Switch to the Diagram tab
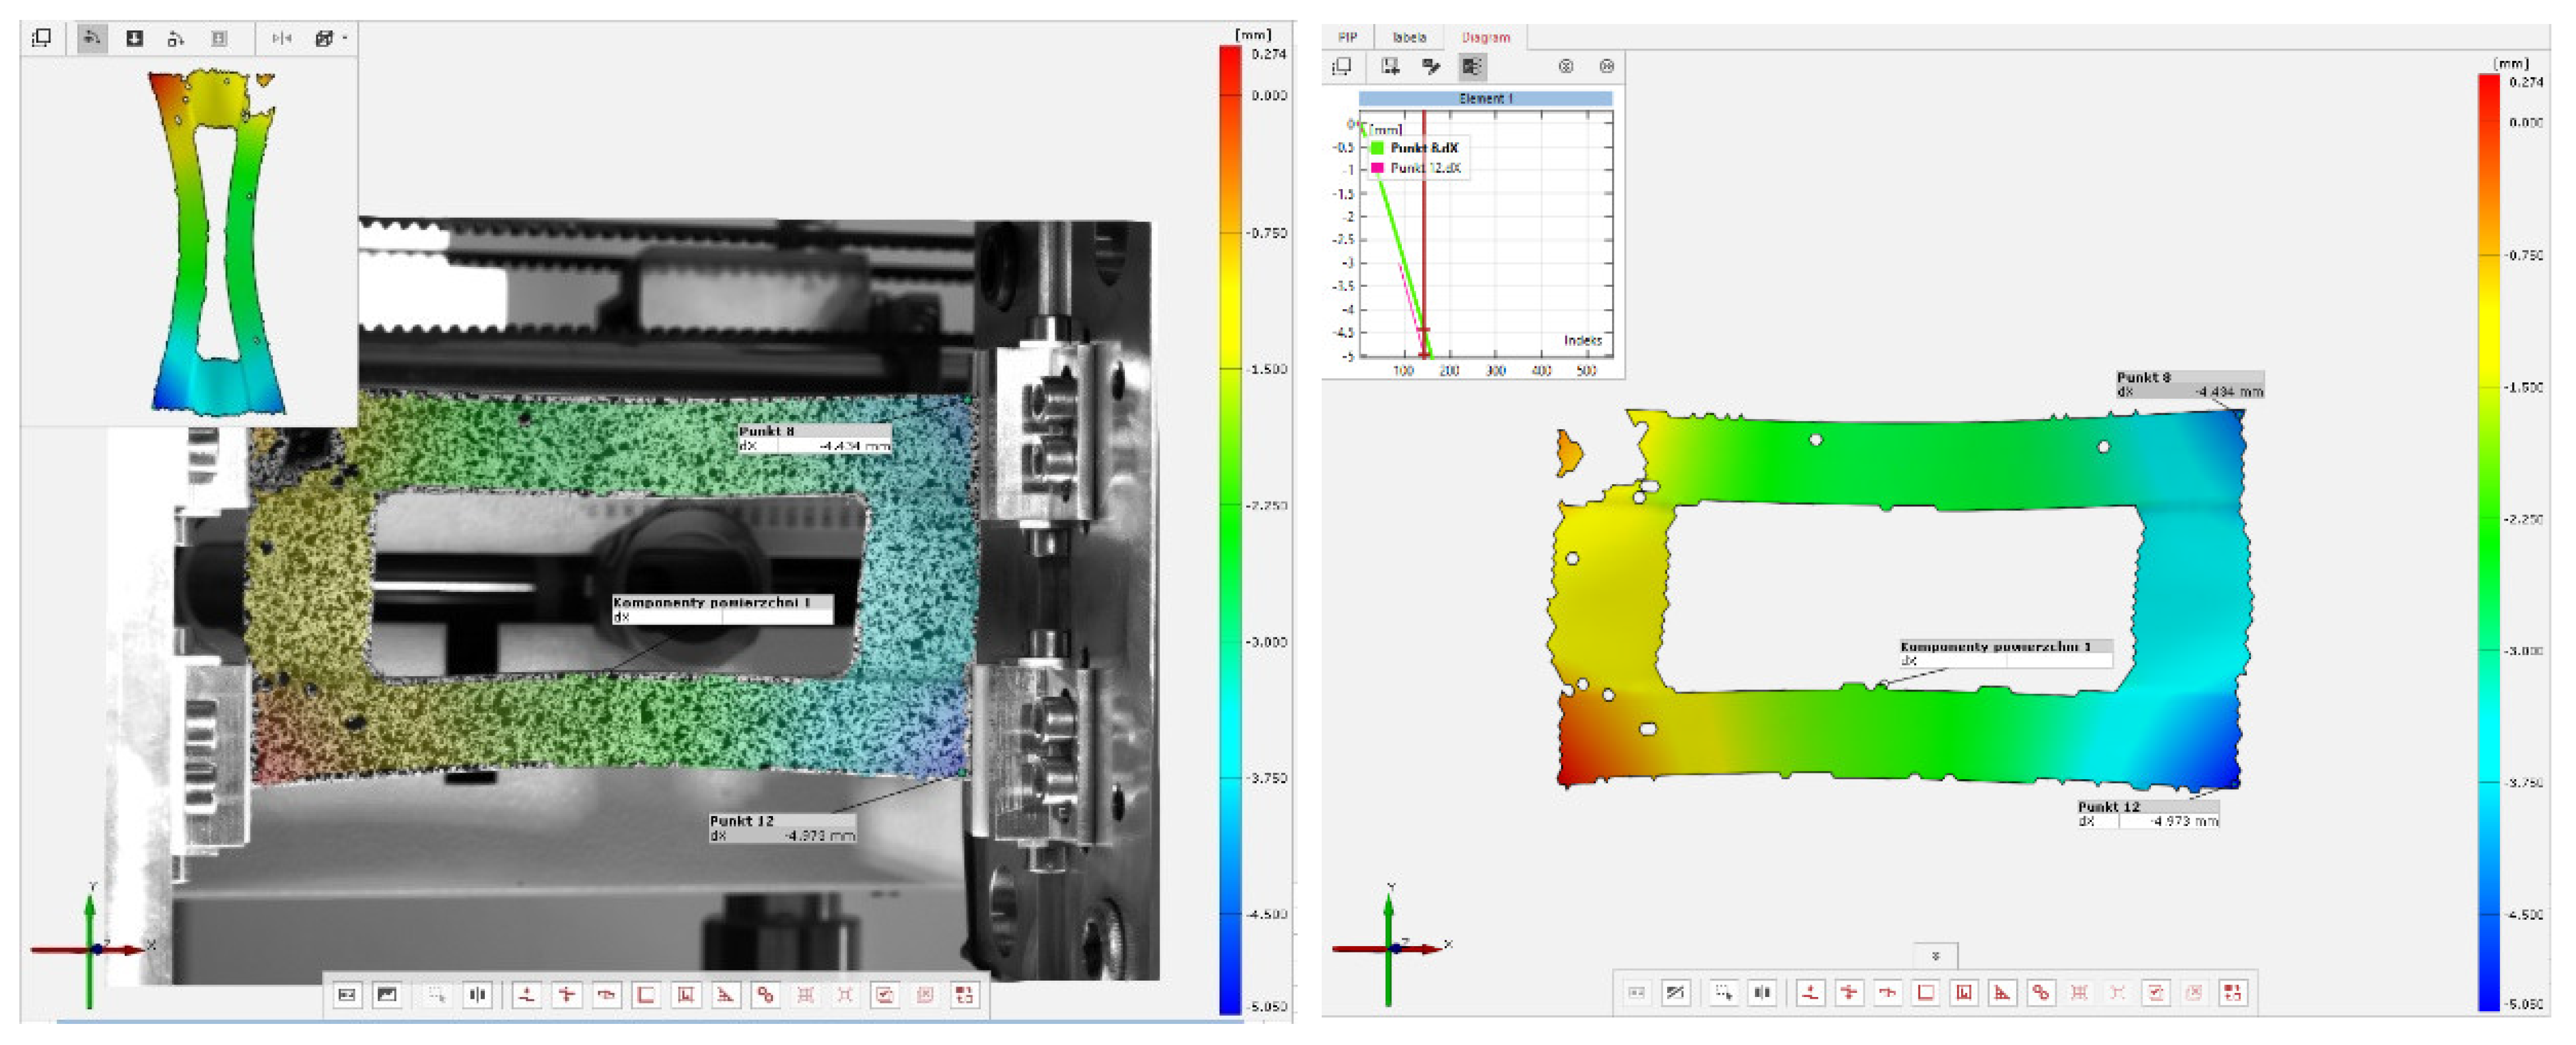2576x1045 pixels. (x=1485, y=37)
